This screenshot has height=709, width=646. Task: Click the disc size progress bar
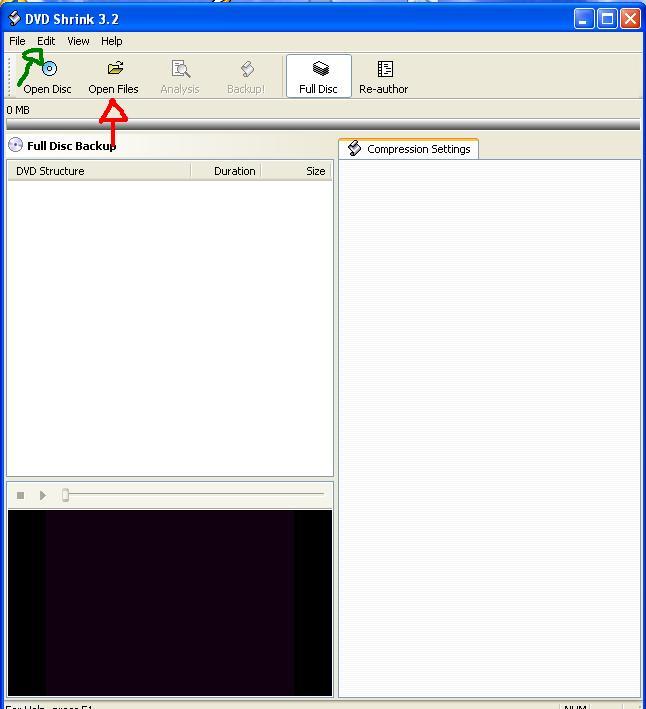[323, 124]
